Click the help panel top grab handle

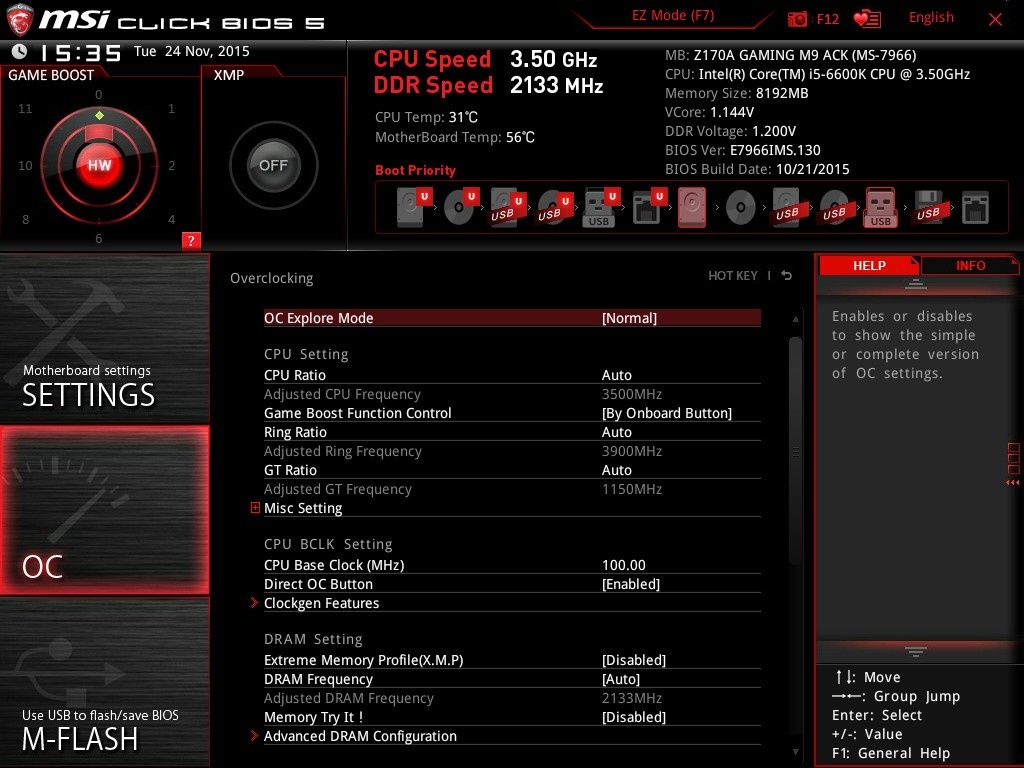click(916, 284)
